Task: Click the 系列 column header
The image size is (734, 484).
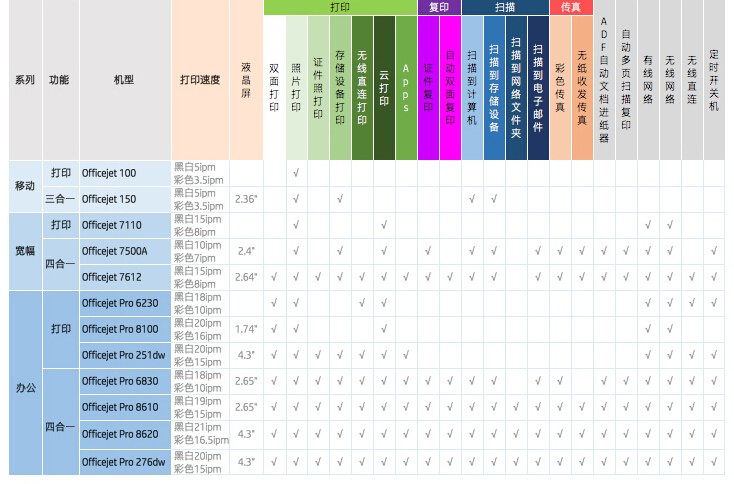Action: click(x=25, y=80)
